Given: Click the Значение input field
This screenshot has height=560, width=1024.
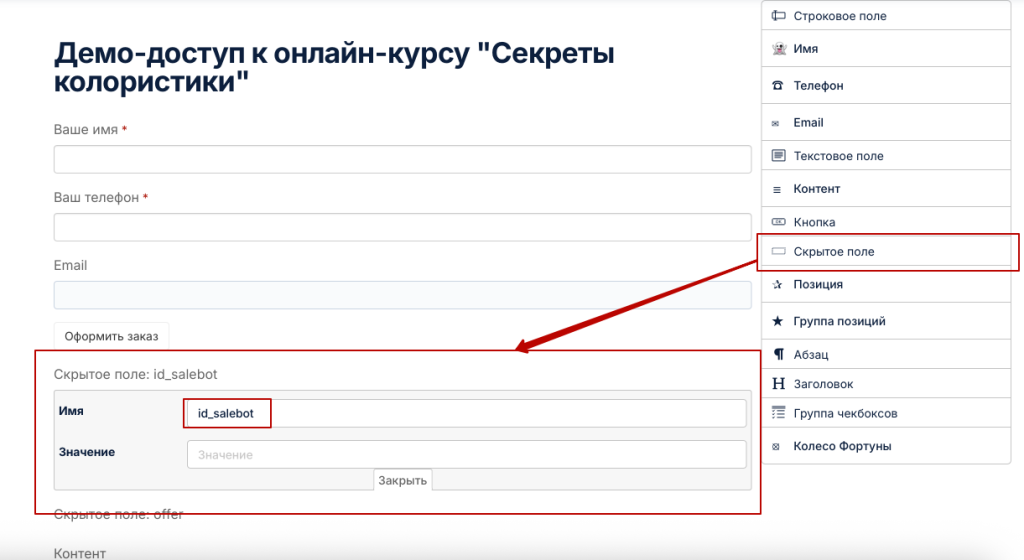Looking at the screenshot, I should click(466, 454).
